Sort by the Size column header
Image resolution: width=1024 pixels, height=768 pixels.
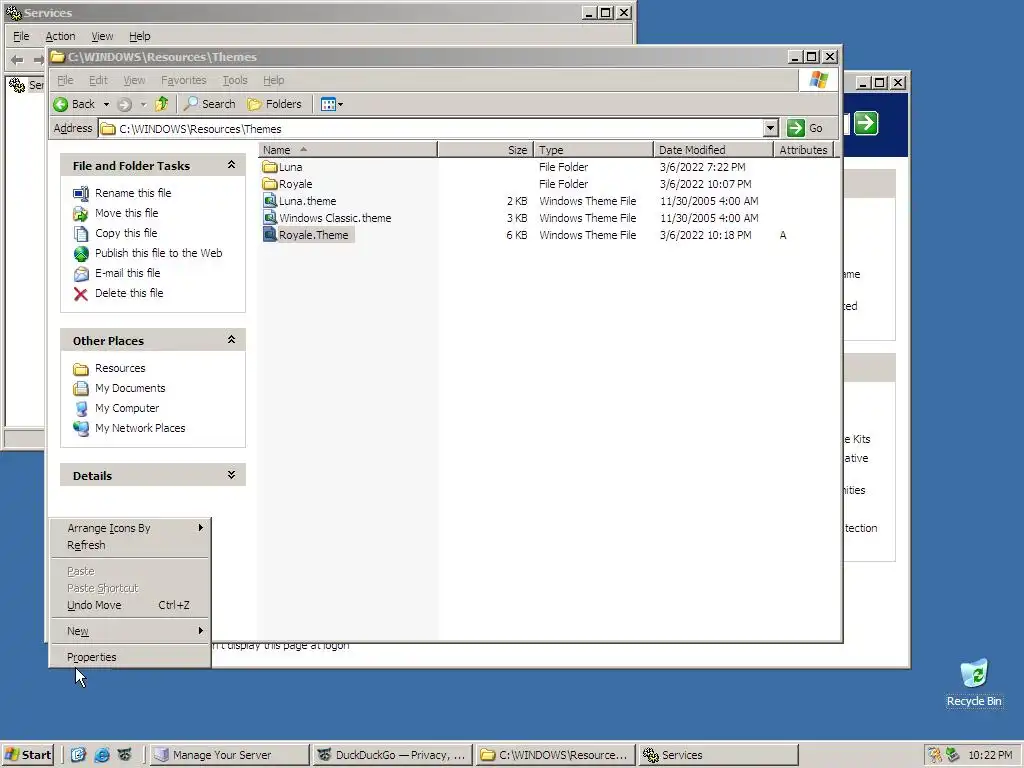click(x=485, y=150)
